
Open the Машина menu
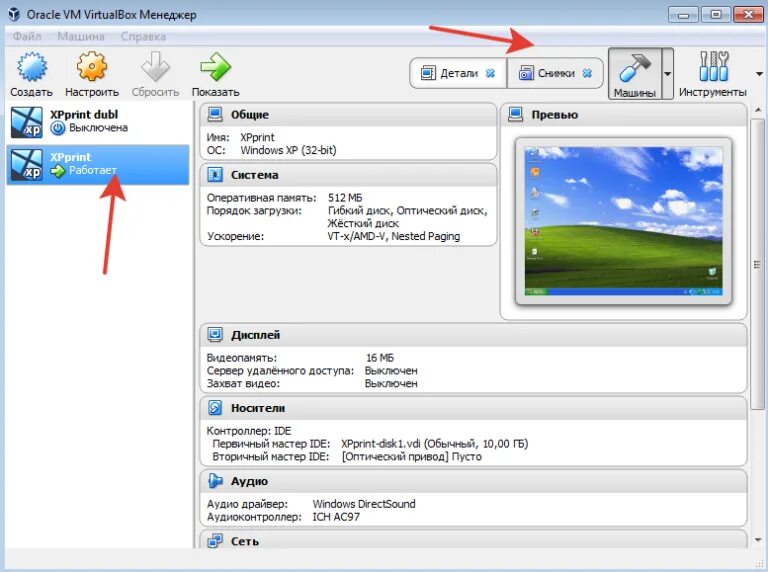click(x=81, y=36)
